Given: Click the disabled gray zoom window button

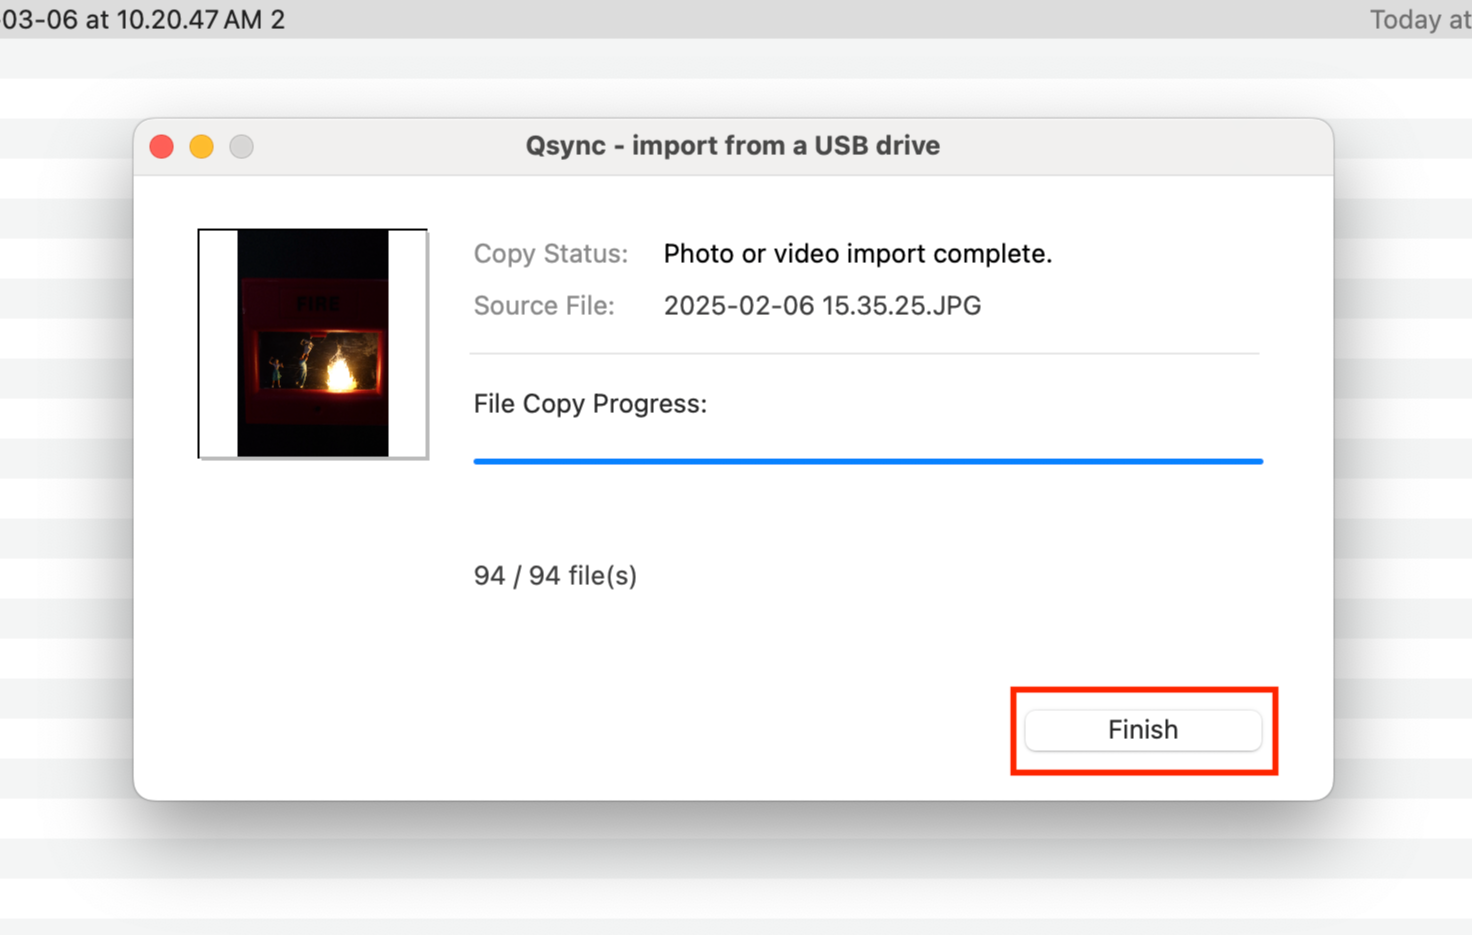Looking at the screenshot, I should click(241, 147).
